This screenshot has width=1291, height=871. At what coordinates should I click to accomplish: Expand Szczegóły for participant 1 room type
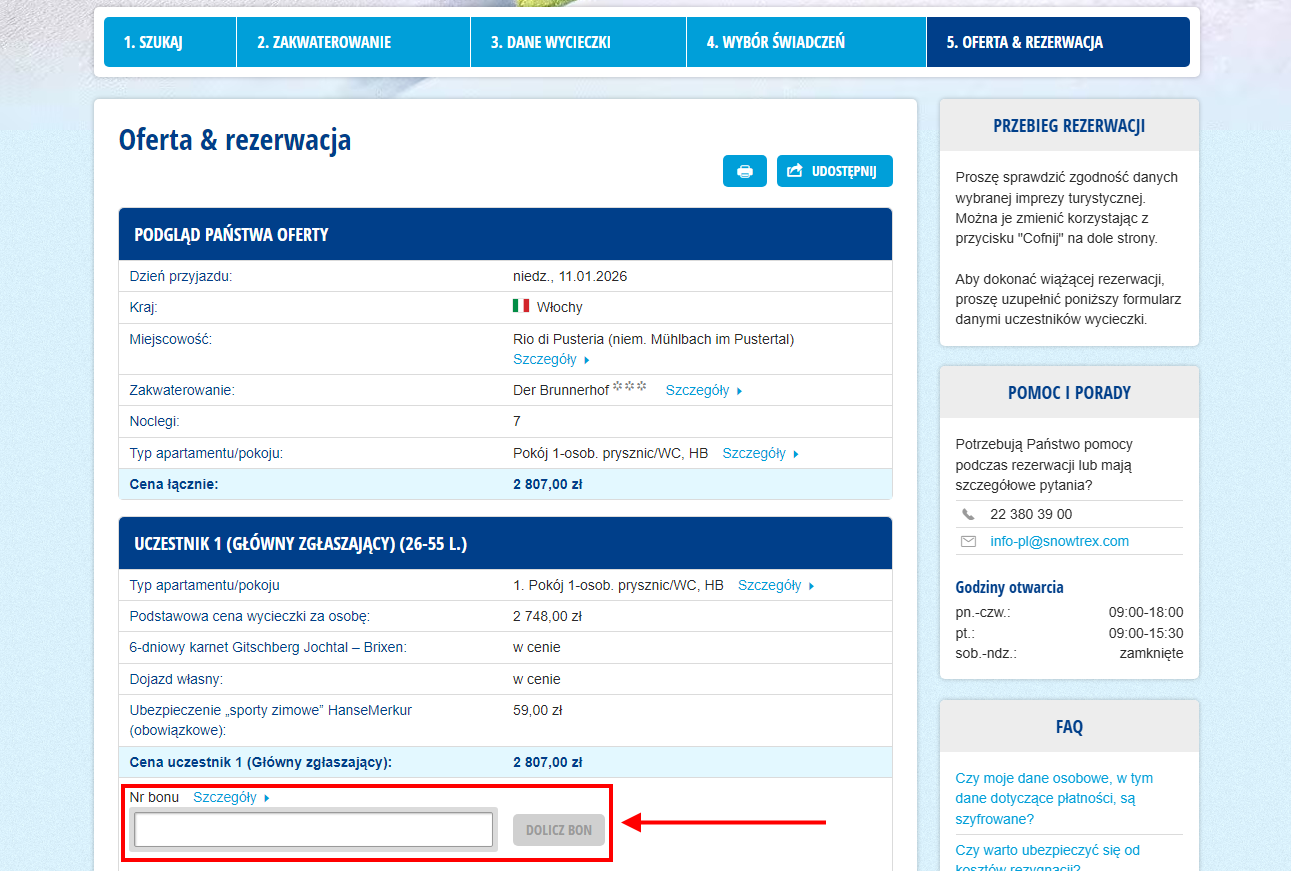(775, 585)
